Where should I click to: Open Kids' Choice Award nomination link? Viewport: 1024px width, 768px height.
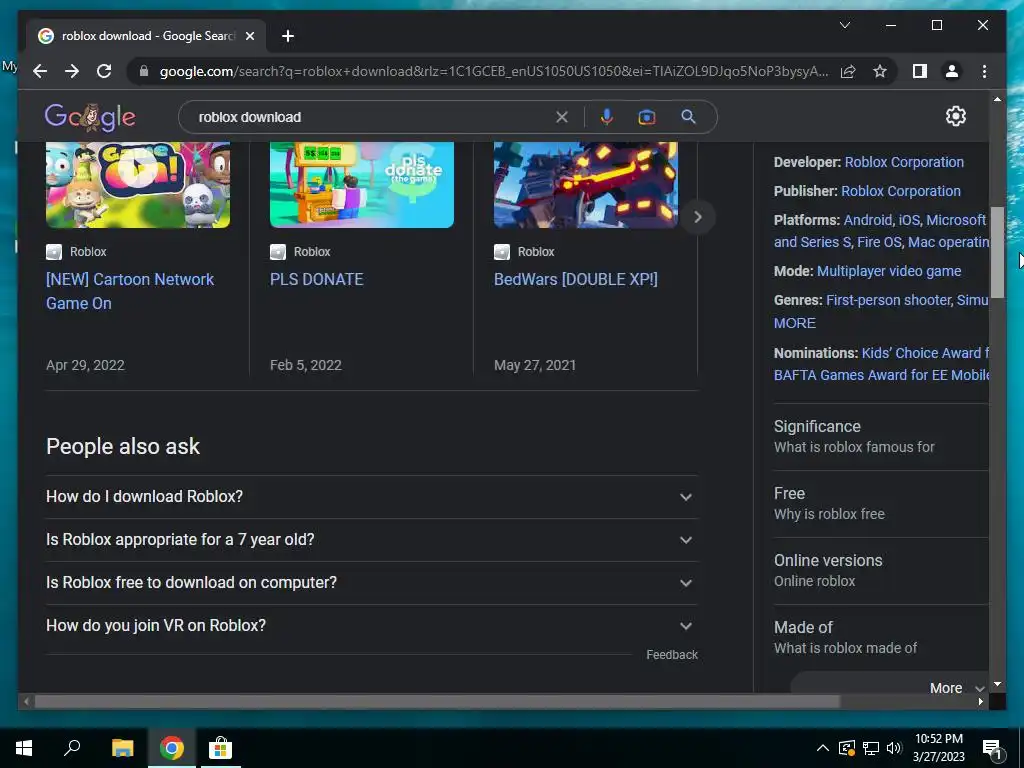(925, 353)
